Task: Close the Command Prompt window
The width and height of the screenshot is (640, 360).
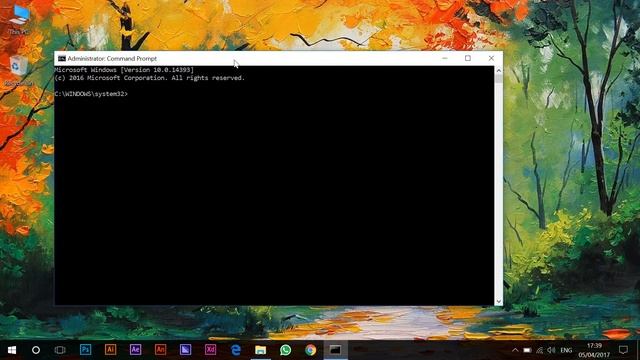Action: [x=491, y=58]
